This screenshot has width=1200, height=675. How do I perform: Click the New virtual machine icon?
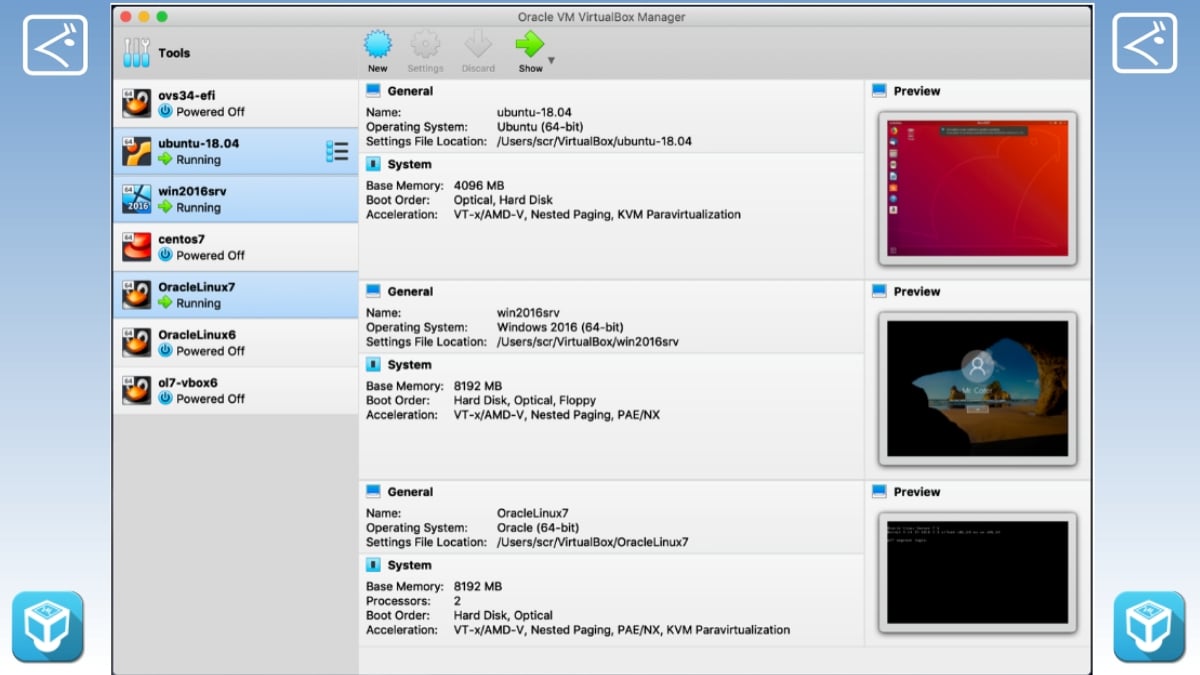coord(377,45)
